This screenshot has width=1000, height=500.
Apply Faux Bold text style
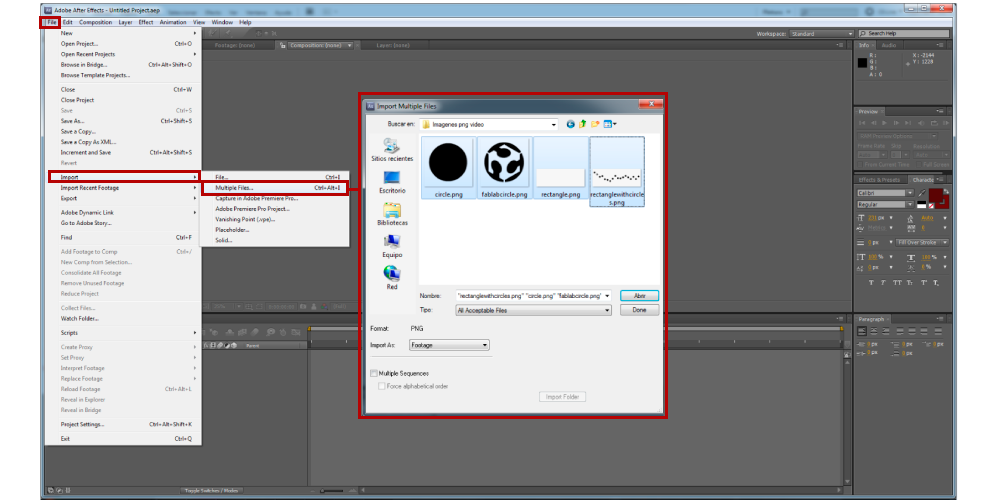tap(871, 283)
